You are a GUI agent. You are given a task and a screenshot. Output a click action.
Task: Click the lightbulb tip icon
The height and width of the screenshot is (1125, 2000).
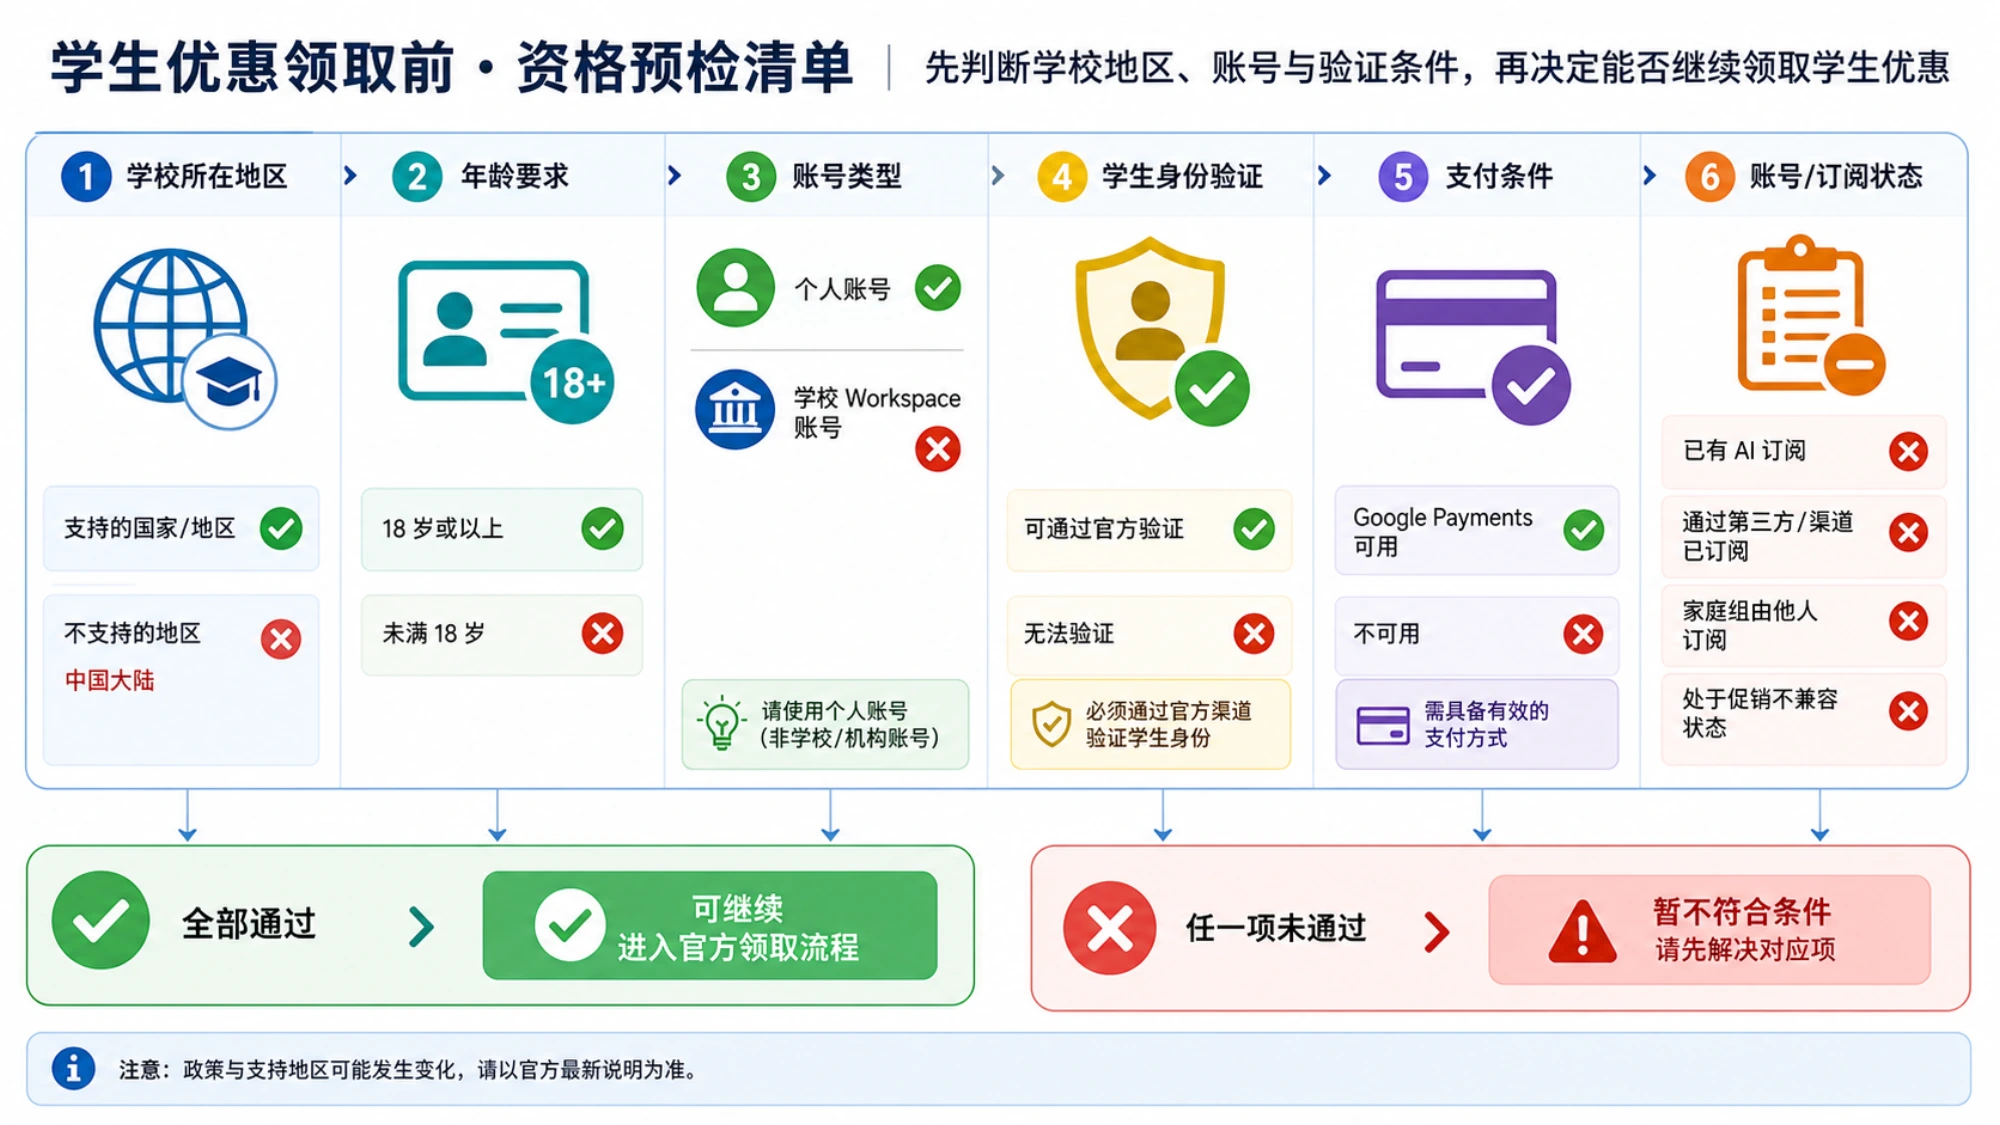click(722, 723)
